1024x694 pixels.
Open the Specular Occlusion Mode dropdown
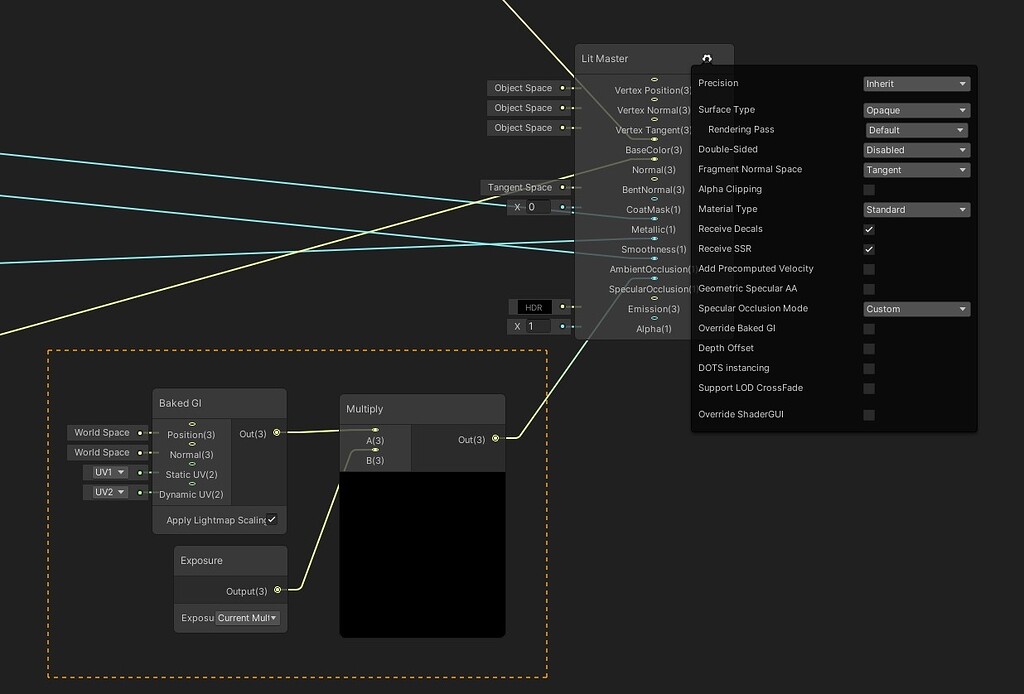tap(915, 309)
